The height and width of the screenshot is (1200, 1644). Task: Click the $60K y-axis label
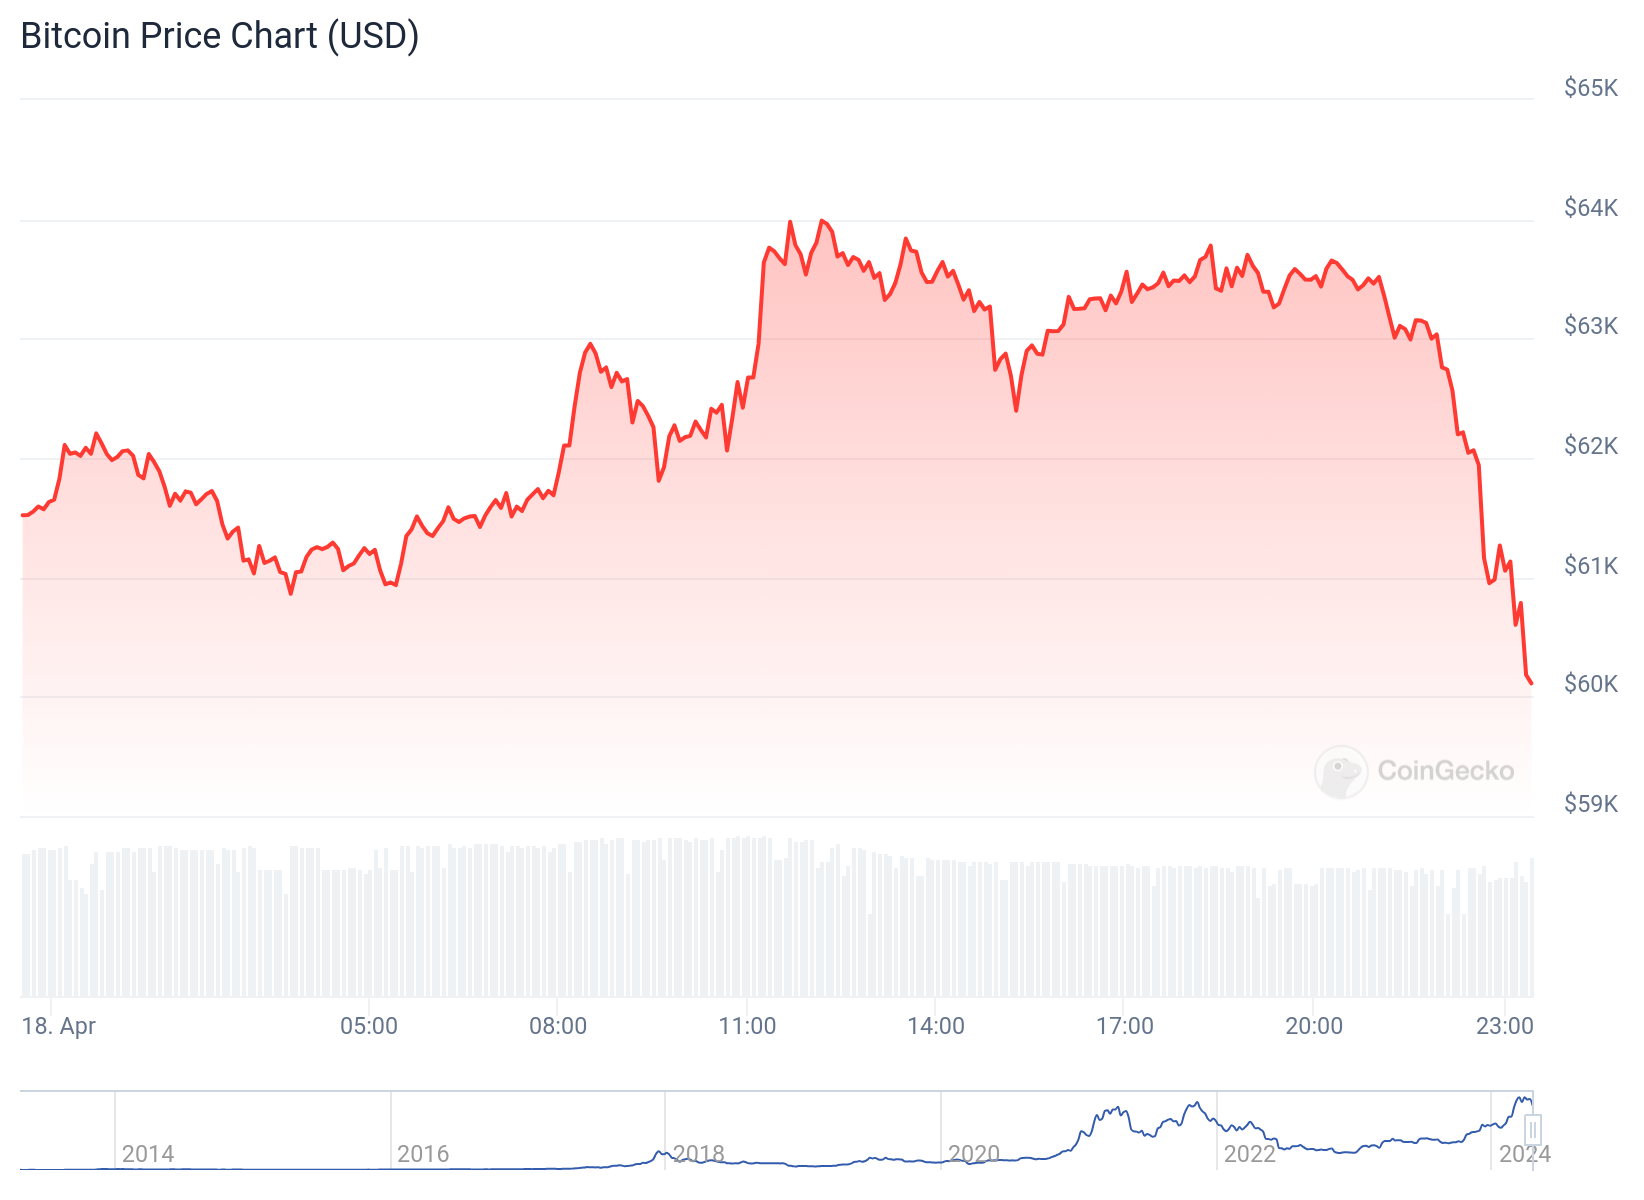tap(1591, 684)
